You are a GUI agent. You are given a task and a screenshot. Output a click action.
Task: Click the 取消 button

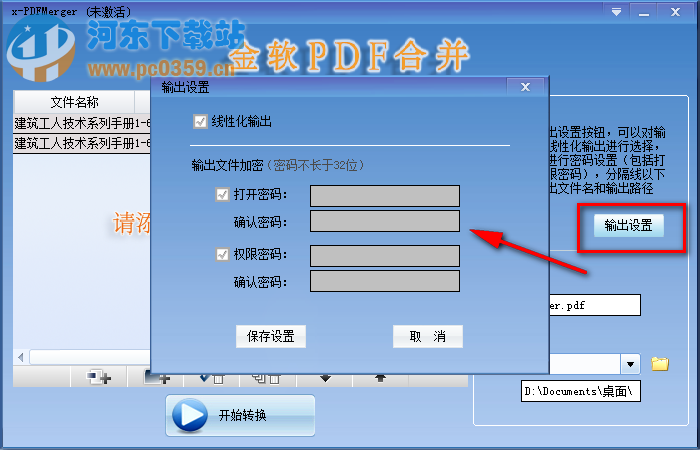pyautogui.click(x=428, y=336)
